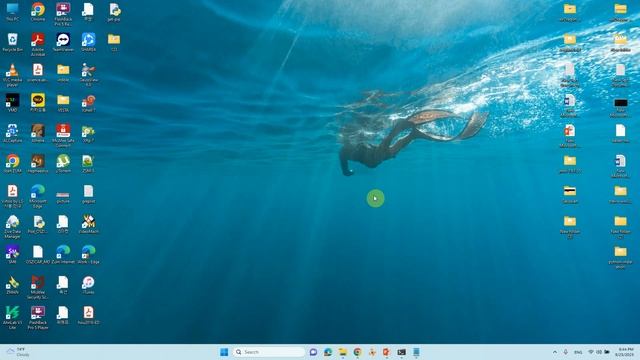Screen dimensions: 640x360
Task: Select the FlashBack Pro 5 Recorder shortcut
Action: 63,14
